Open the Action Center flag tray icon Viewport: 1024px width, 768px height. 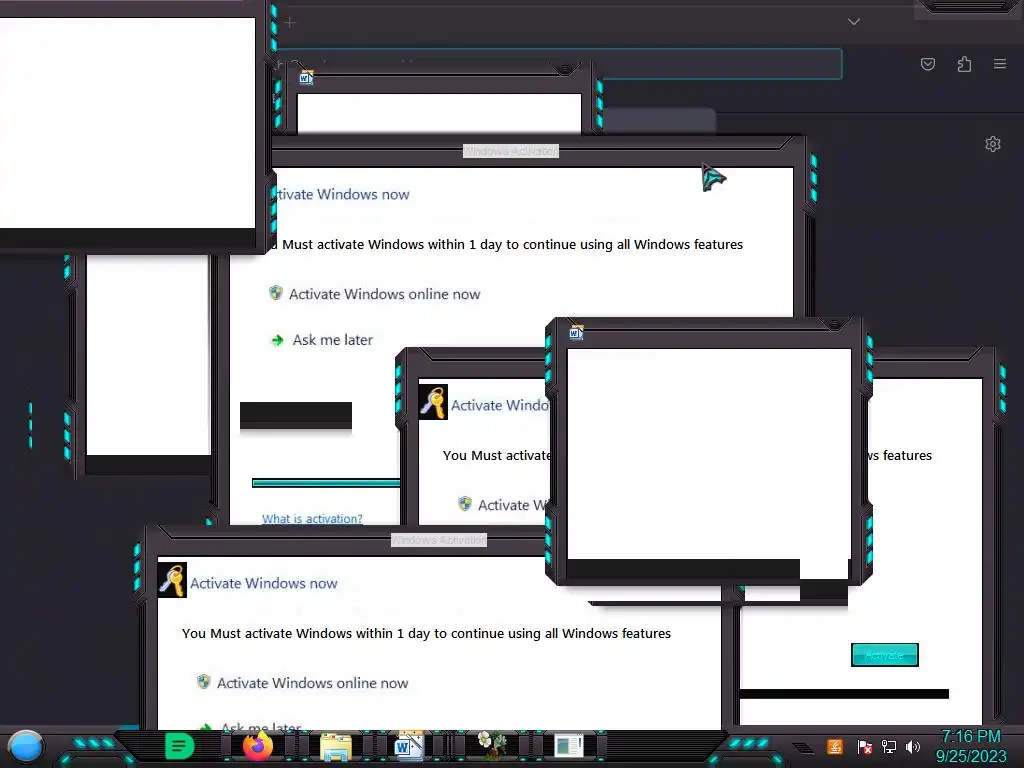click(864, 746)
